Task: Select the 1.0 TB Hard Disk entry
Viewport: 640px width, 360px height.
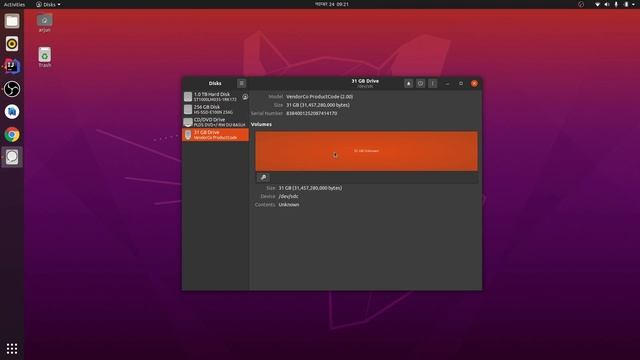Action: coord(215,97)
